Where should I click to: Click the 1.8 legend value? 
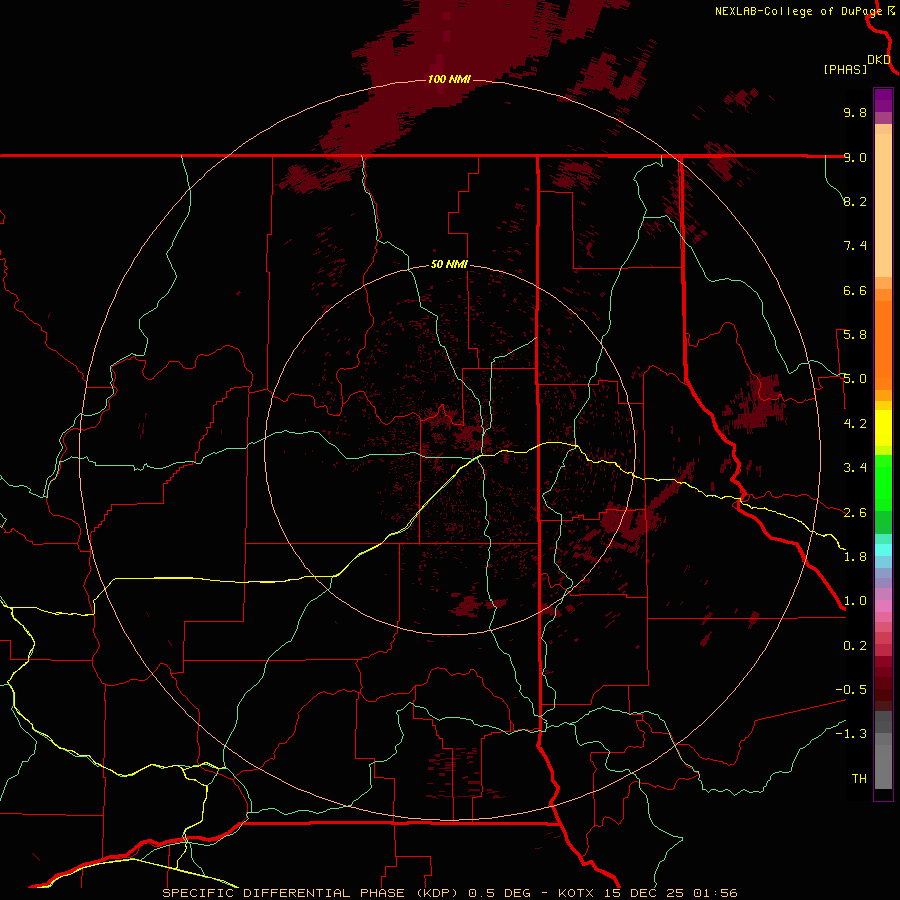(855, 557)
